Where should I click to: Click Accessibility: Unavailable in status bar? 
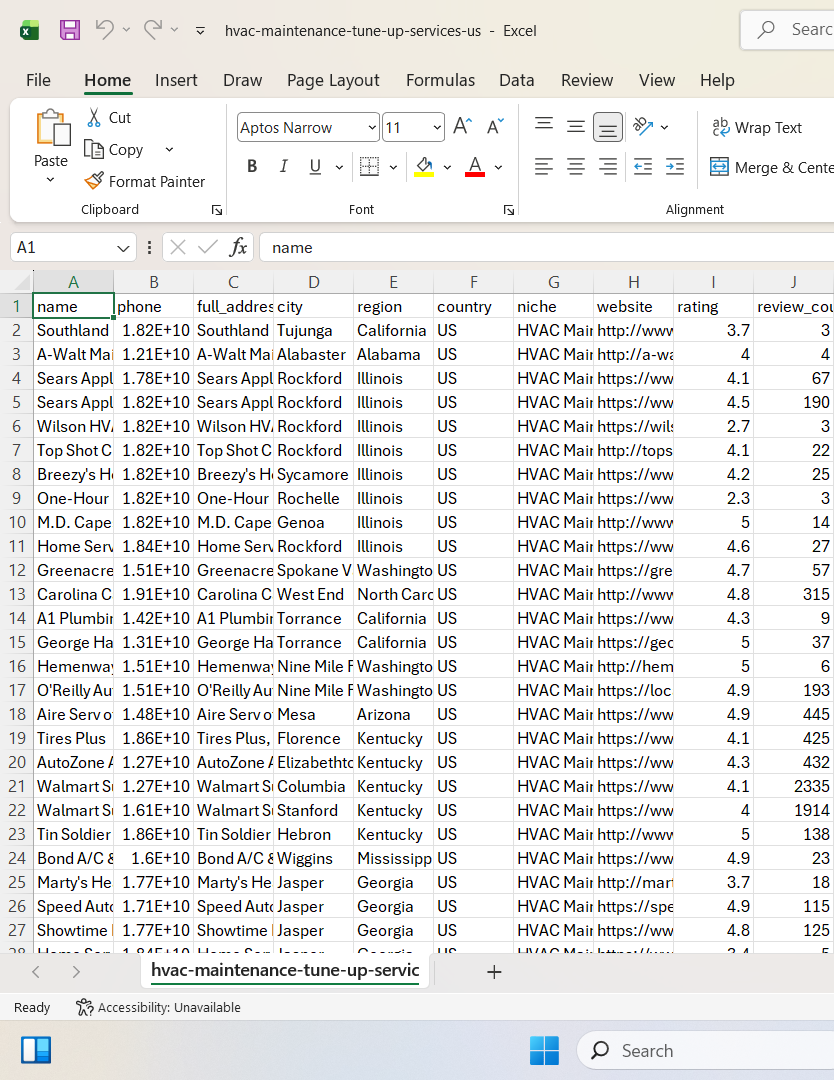[158, 1007]
